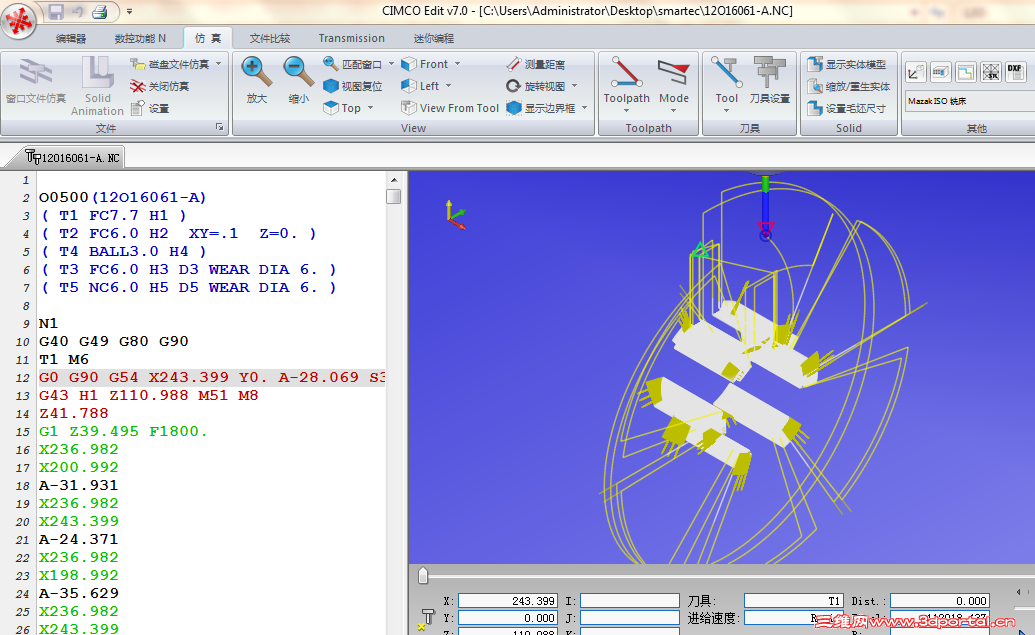Click code line 'G43 H1 Z110.988 M51 M8'
Image resolution: width=1035 pixels, height=635 pixels.
click(x=149, y=395)
